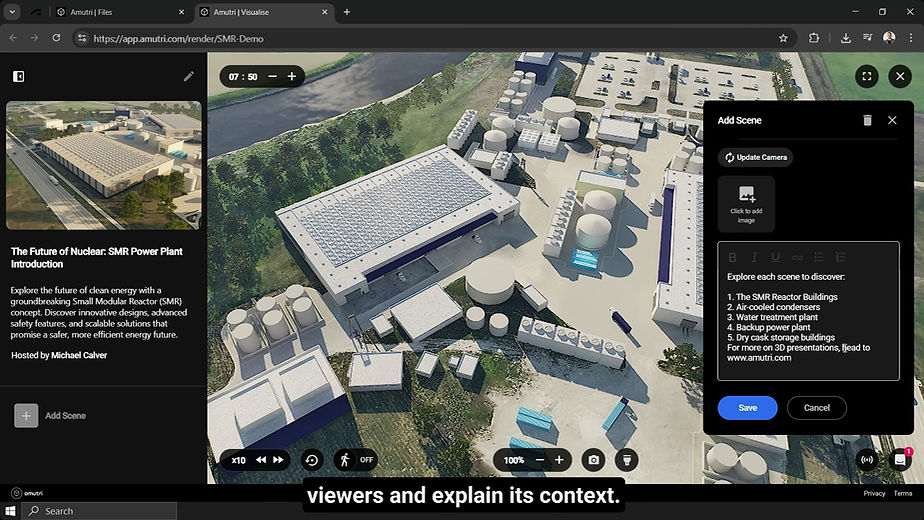Screen dimensions: 924x520
Task: Open tab search dropdown arrow
Action: [x=12, y=12]
